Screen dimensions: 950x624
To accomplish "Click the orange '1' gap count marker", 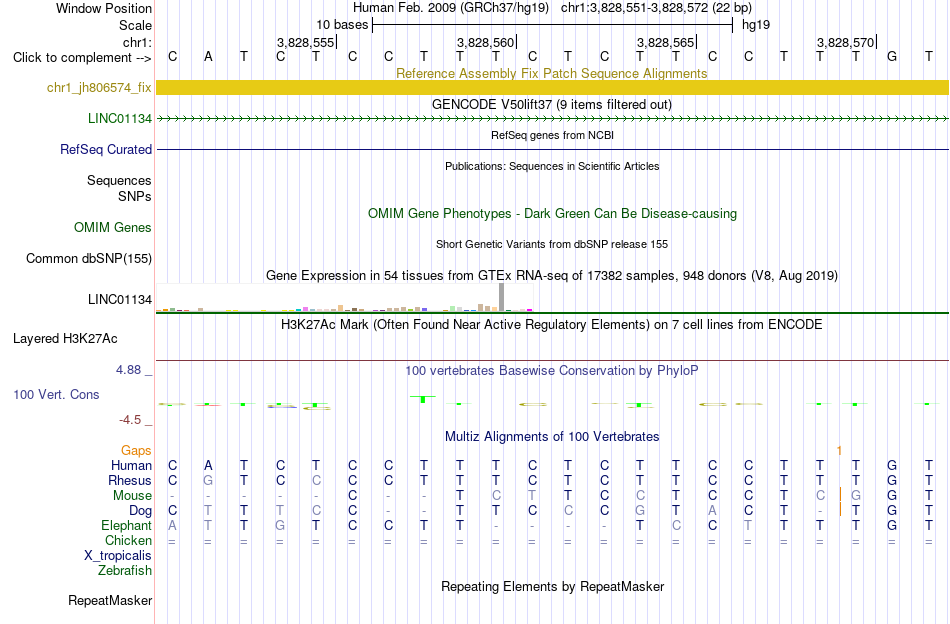I will tap(839, 450).
